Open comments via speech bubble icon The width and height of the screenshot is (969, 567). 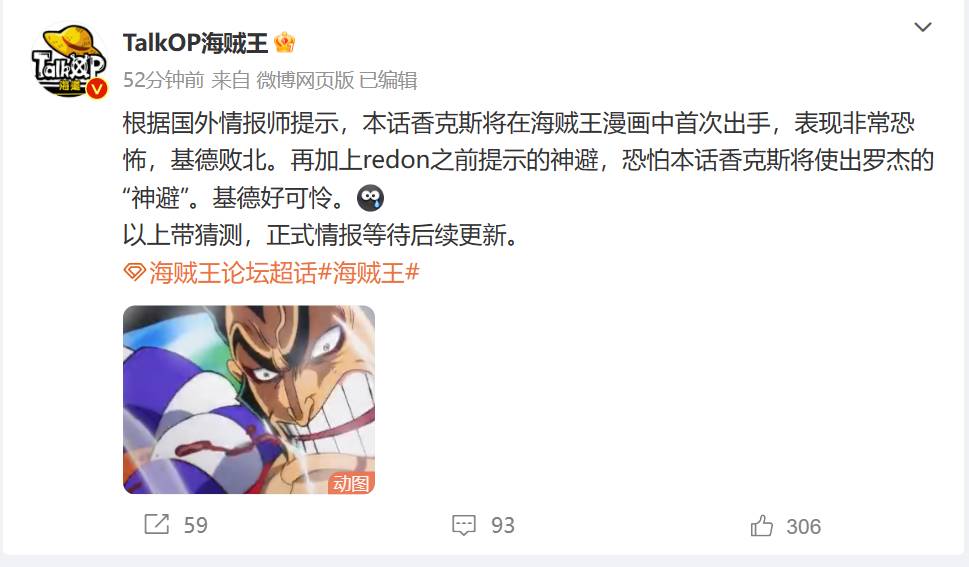463,525
